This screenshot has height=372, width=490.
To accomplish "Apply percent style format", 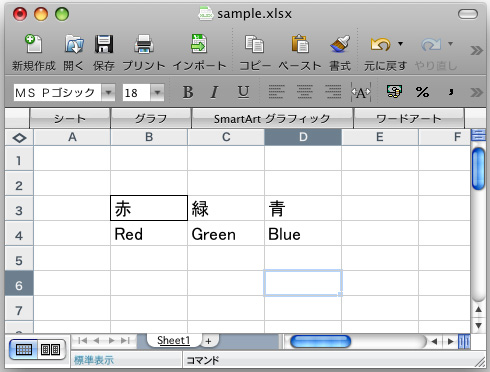I will coord(422,92).
